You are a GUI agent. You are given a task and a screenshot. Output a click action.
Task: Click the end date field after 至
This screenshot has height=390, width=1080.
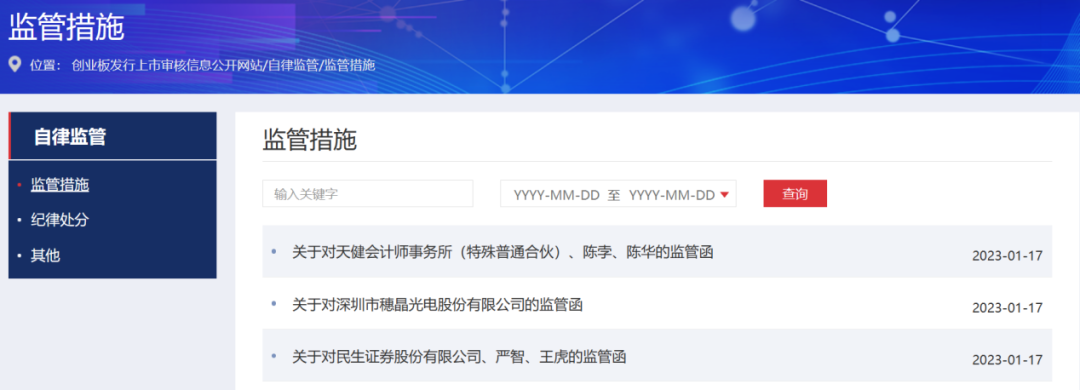(672, 195)
